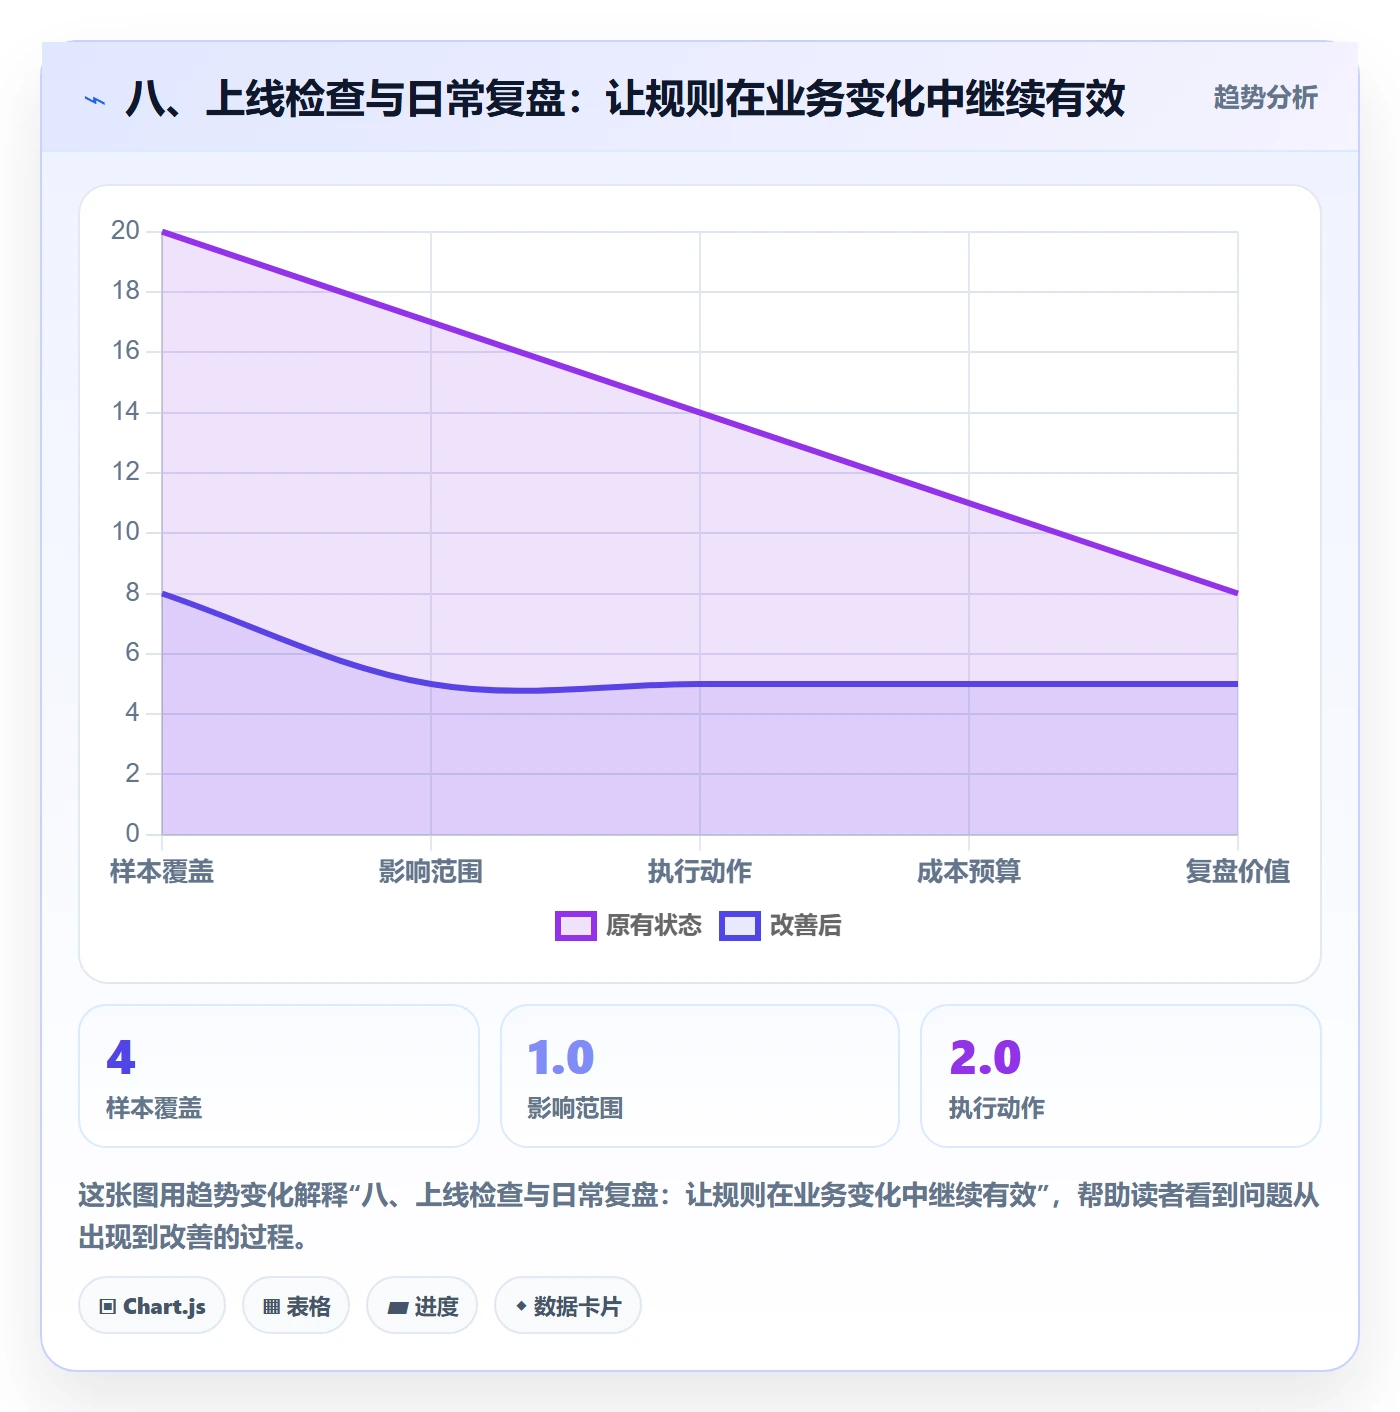
Task: Click the description paragraph below the cards
Action: coord(700,1216)
